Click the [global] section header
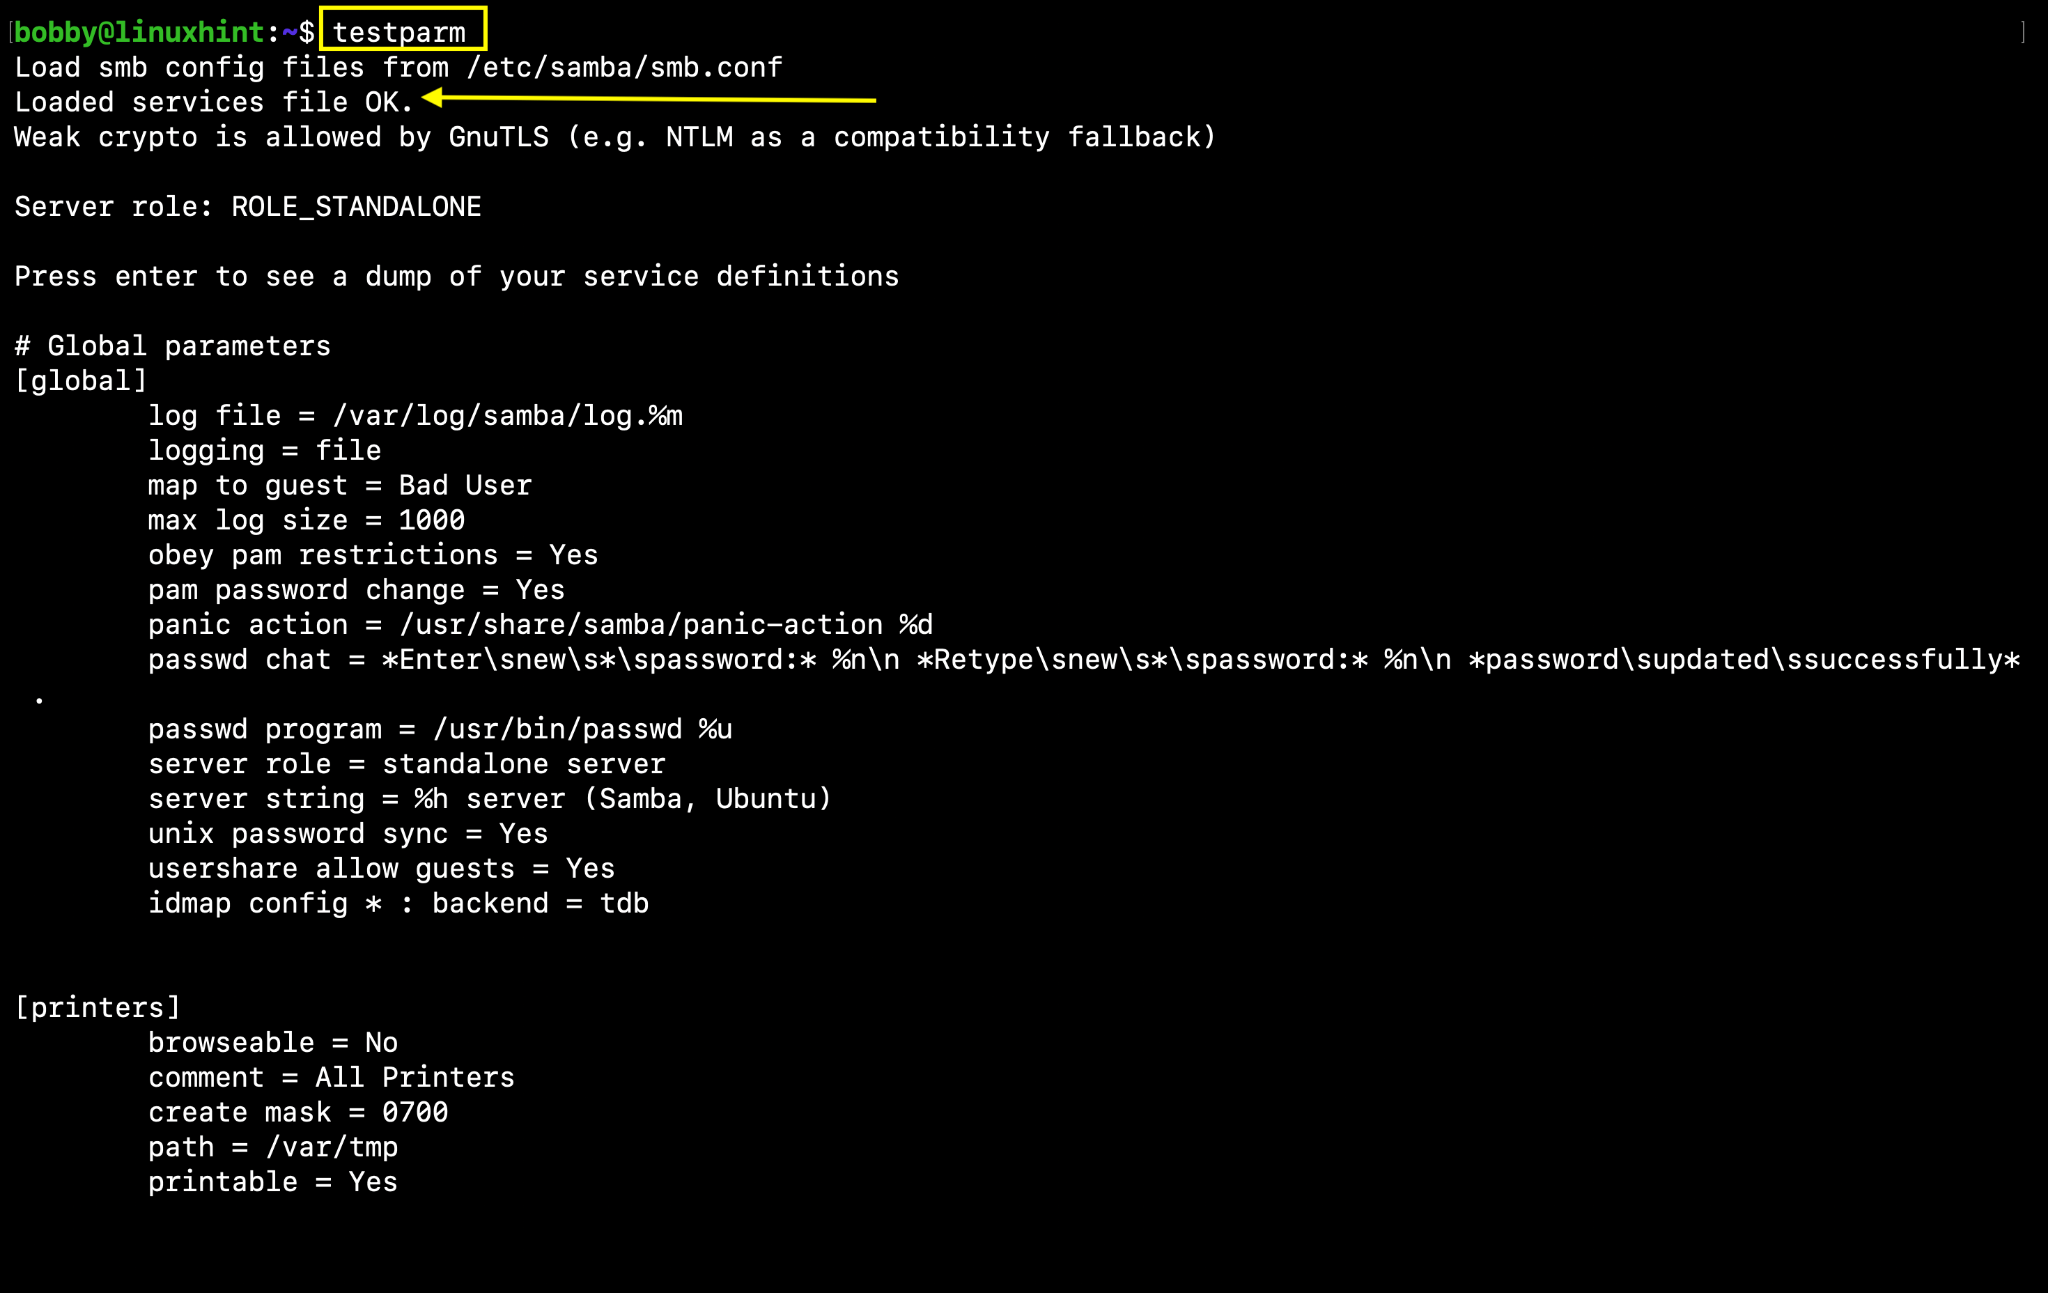The width and height of the screenshot is (2048, 1293). click(x=81, y=381)
